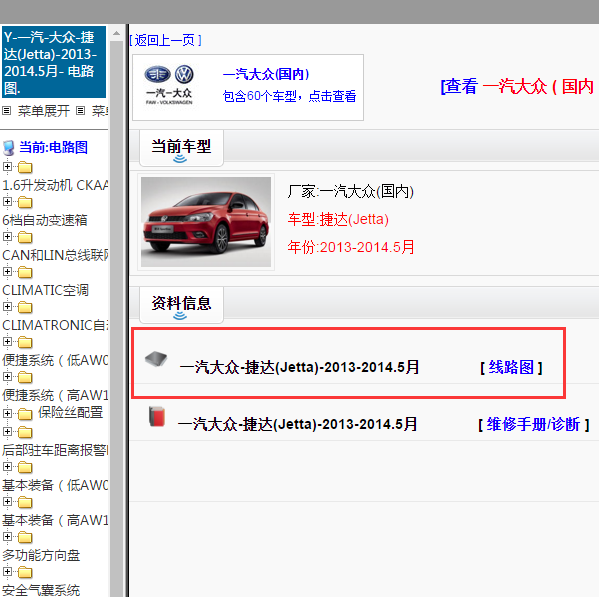The height and width of the screenshot is (597, 599).
Task: Click the 年份:2013-2014.5月 text
Action: point(351,247)
